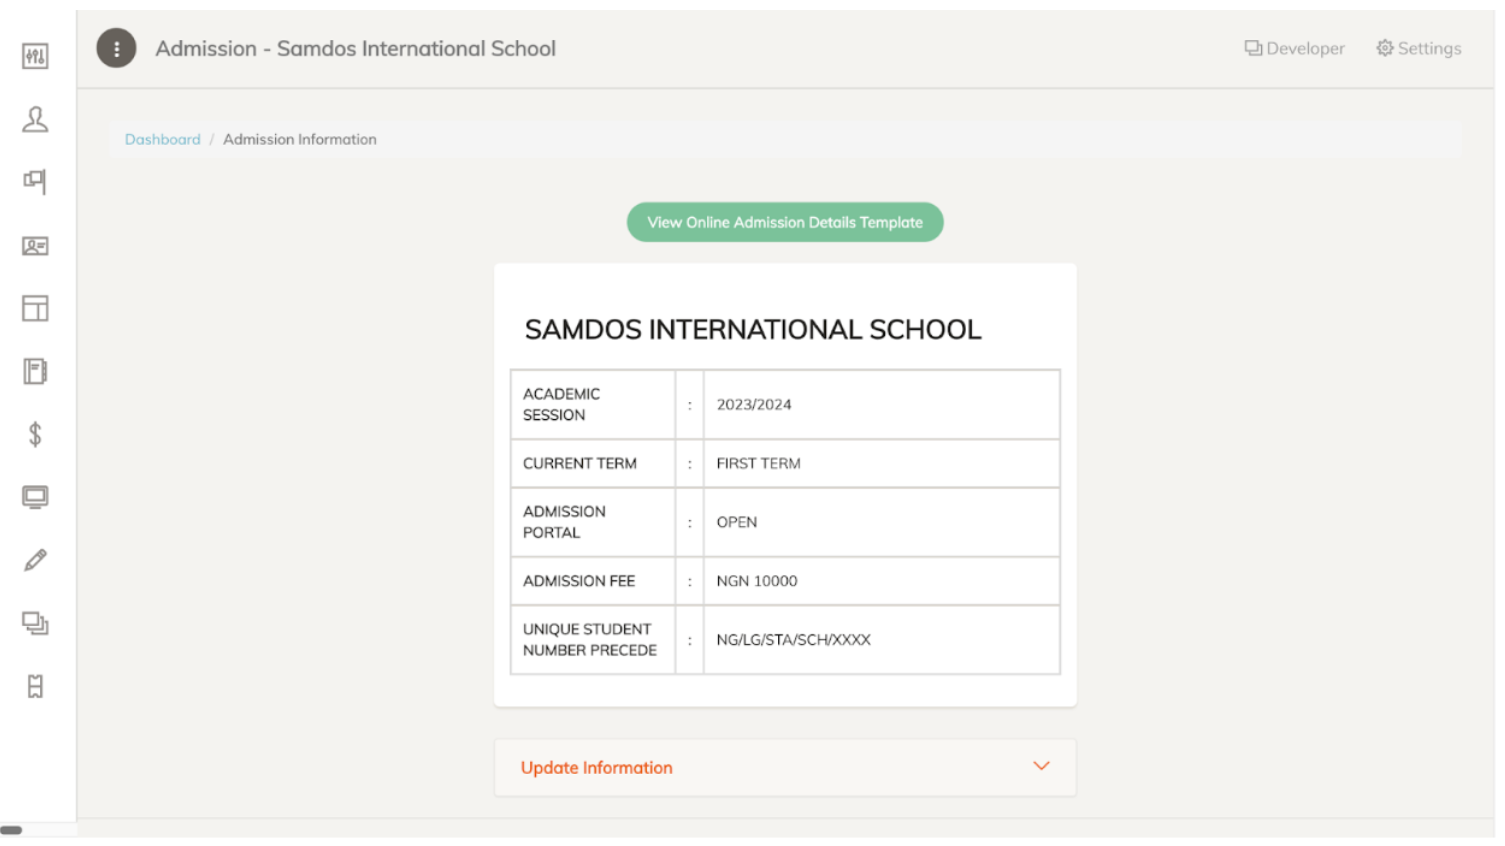1505x846 pixels.
Task: Go to Dashboard via breadcrumb
Action: point(162,140)
